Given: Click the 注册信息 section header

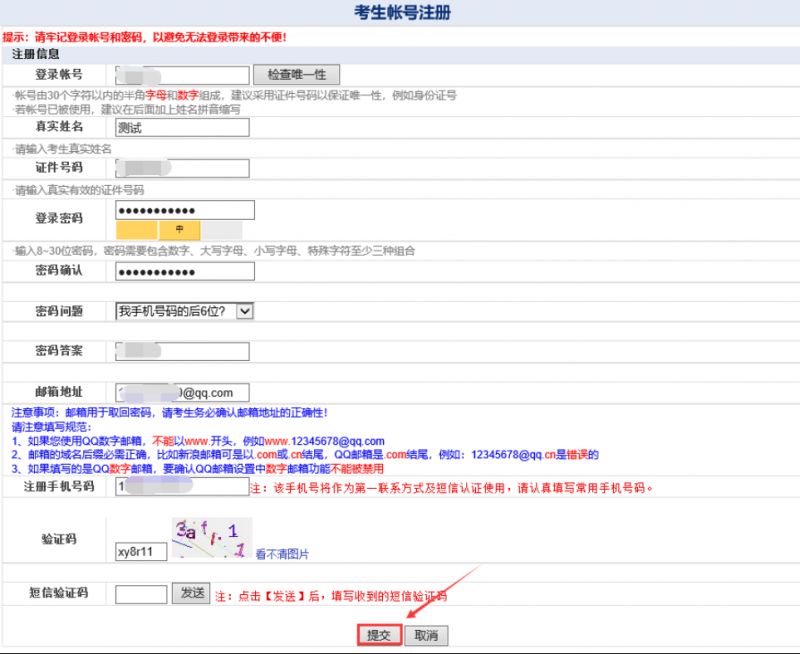Looking at the screenshot, I should [x=36, y=54].
